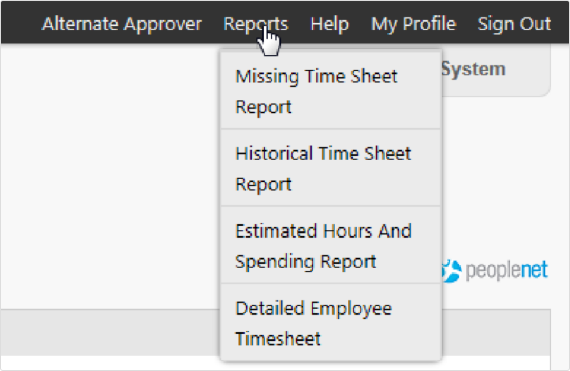The image size is (570, 371).
Task: Click blank page area left of Reports menu
Action: click(109, 174)
